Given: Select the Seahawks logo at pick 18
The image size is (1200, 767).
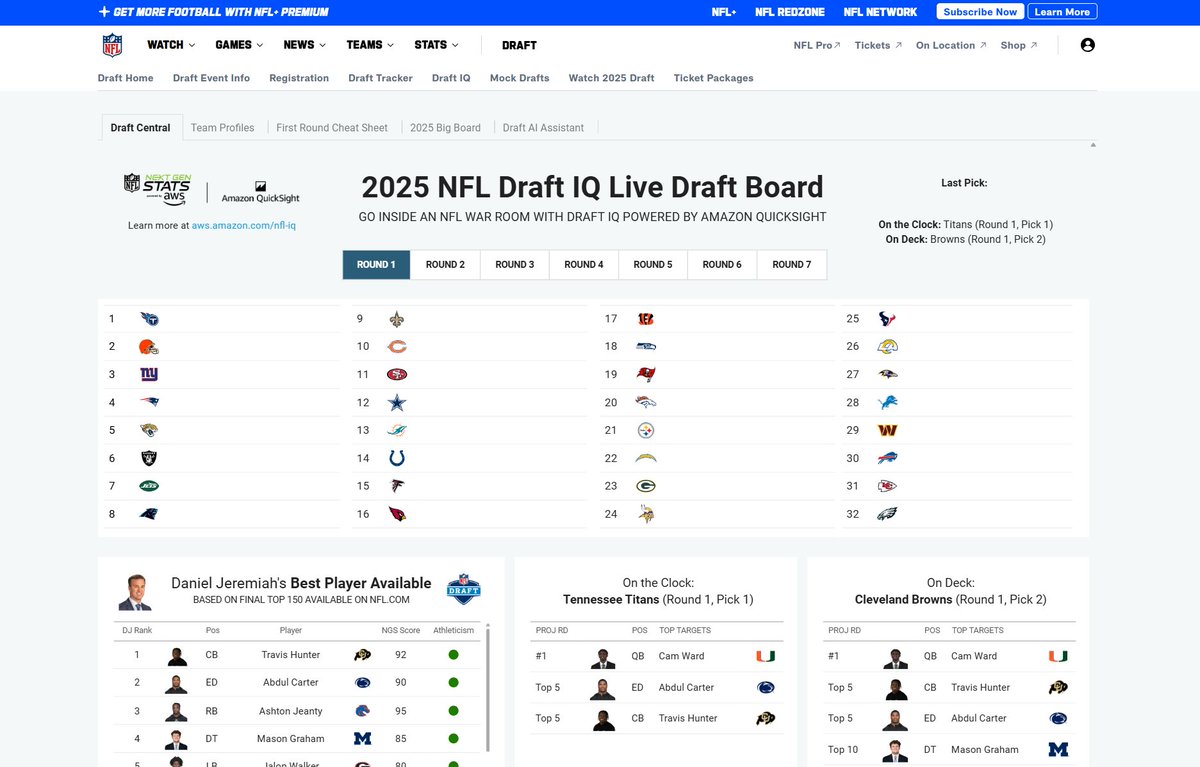Looking at the screenshot, I should coord(646,347).
